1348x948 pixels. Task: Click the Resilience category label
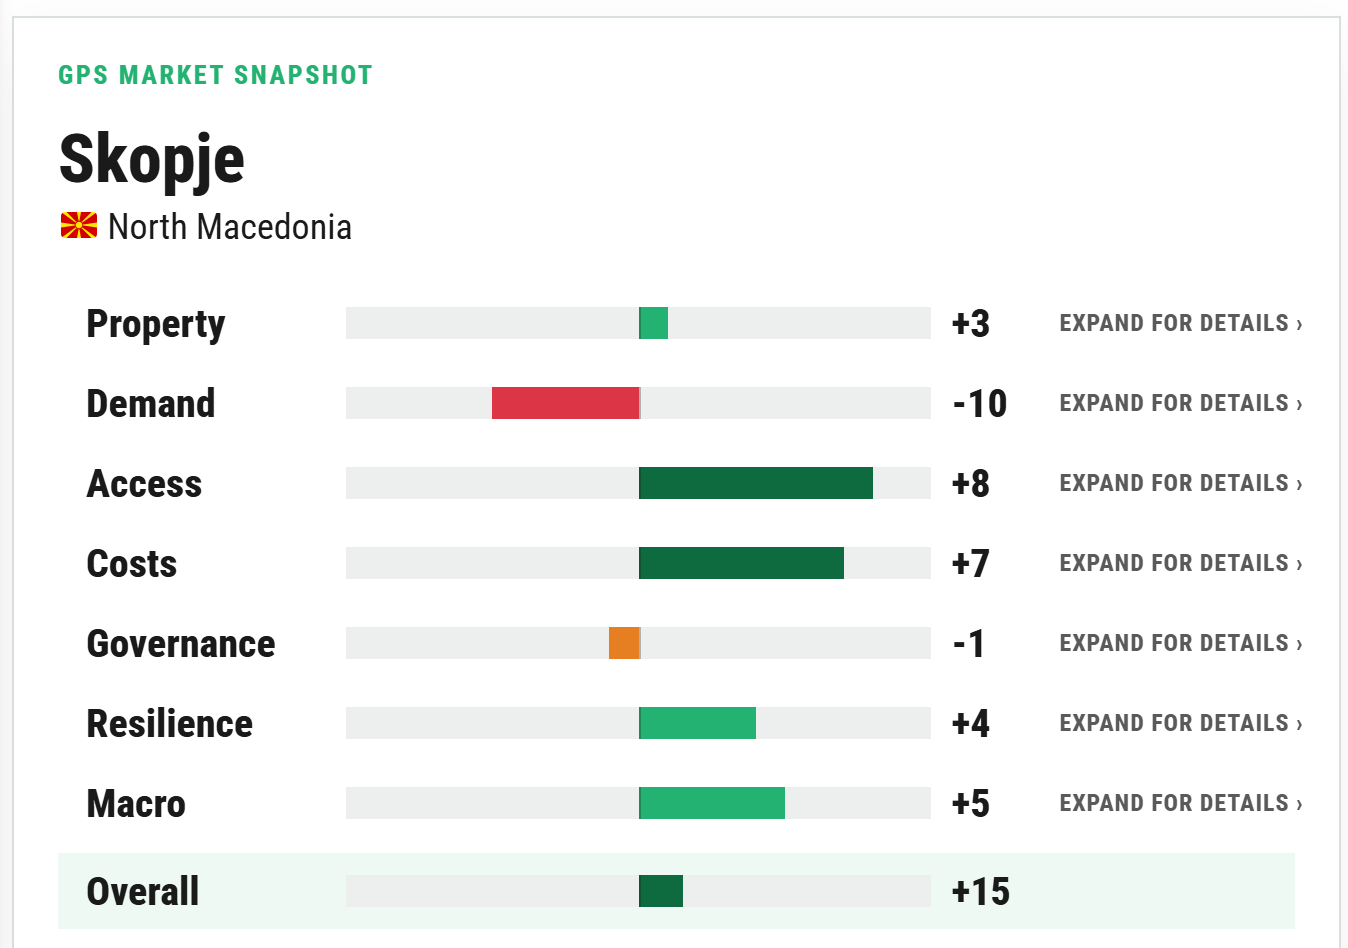click(170, 723)
